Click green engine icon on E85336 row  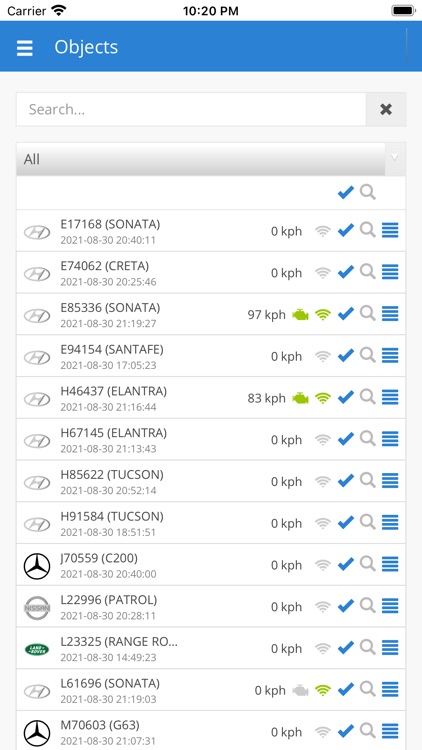tap(300, 315)
